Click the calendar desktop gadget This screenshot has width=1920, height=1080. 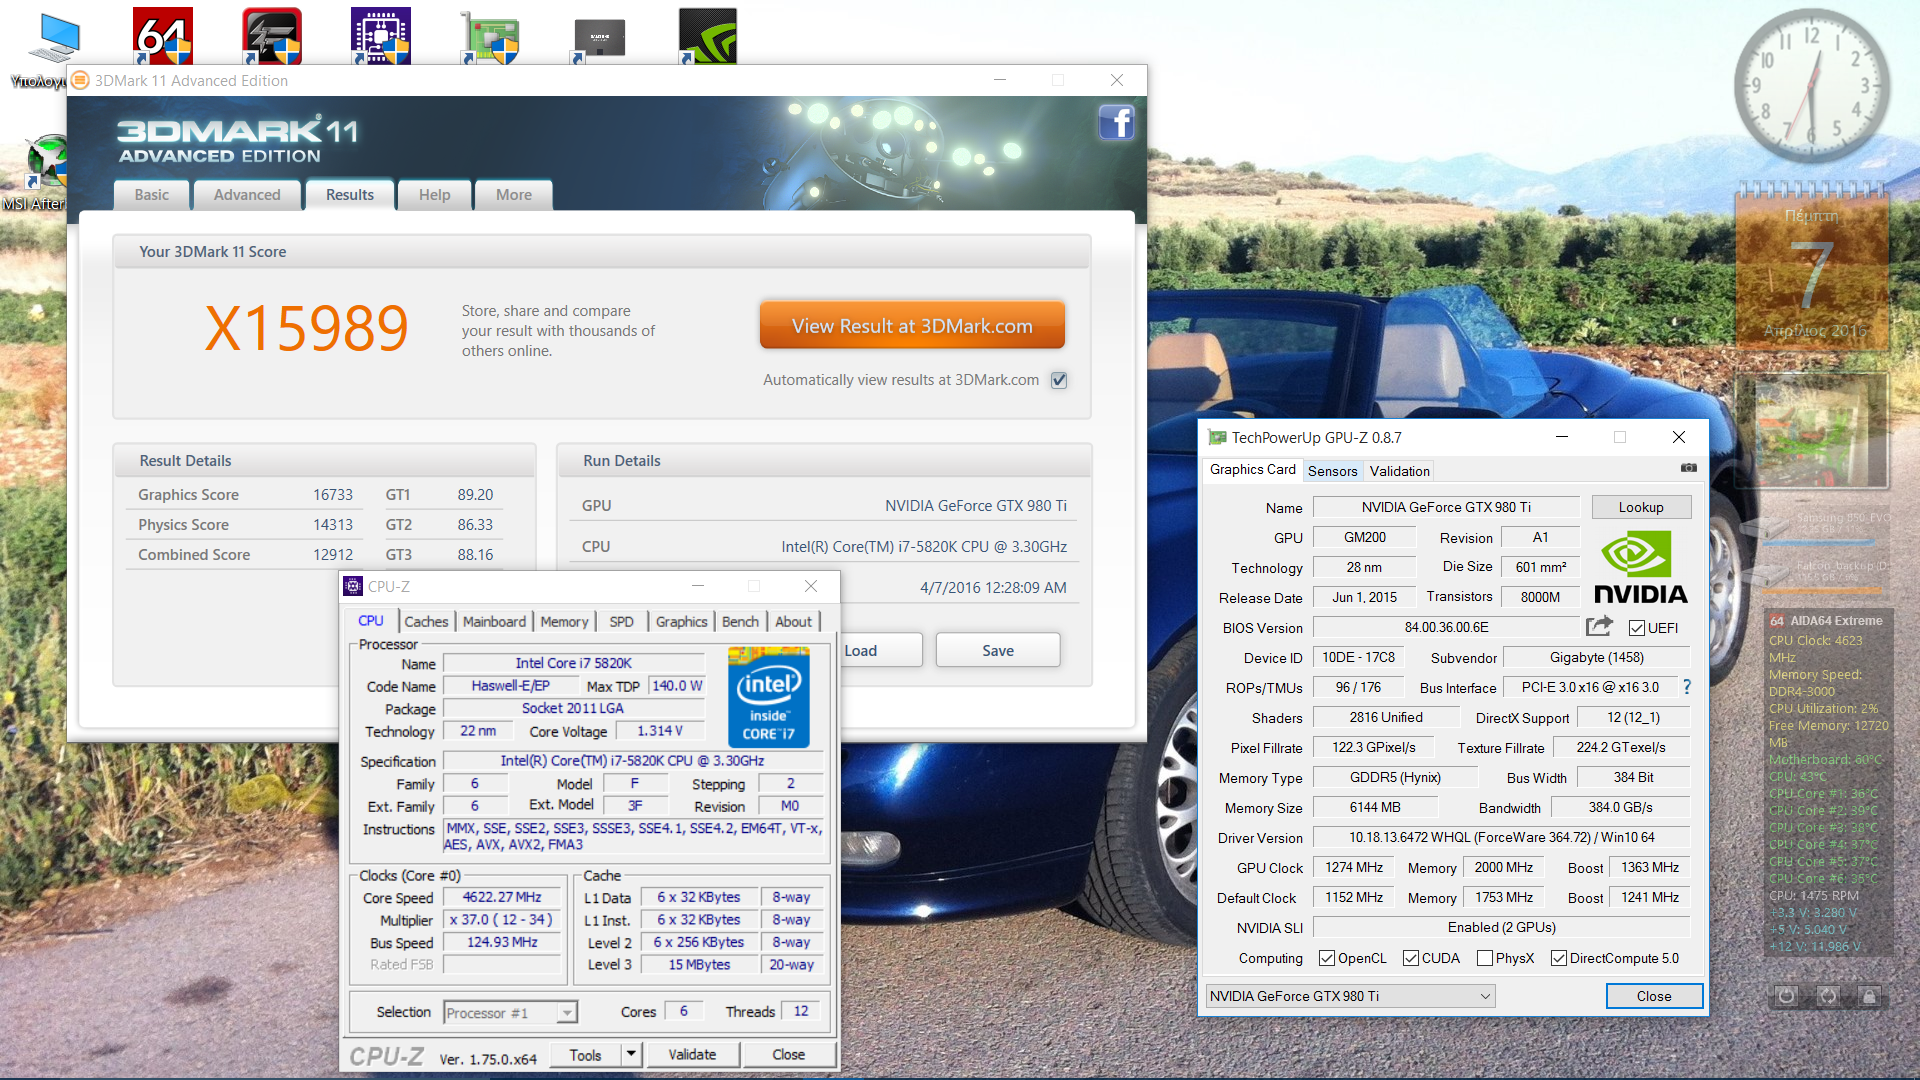1812,265
